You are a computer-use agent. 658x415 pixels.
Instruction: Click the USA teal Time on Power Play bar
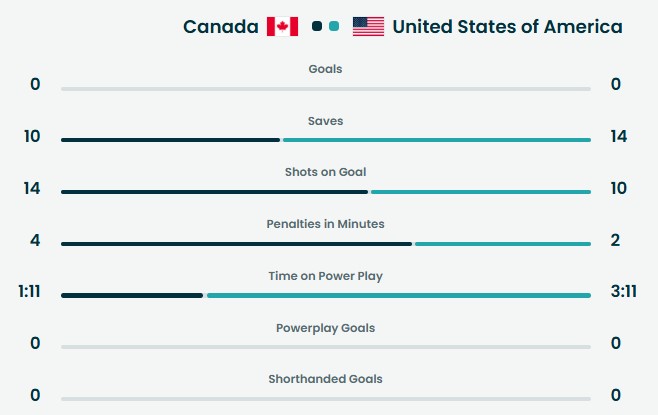click(x=398, y=295)
